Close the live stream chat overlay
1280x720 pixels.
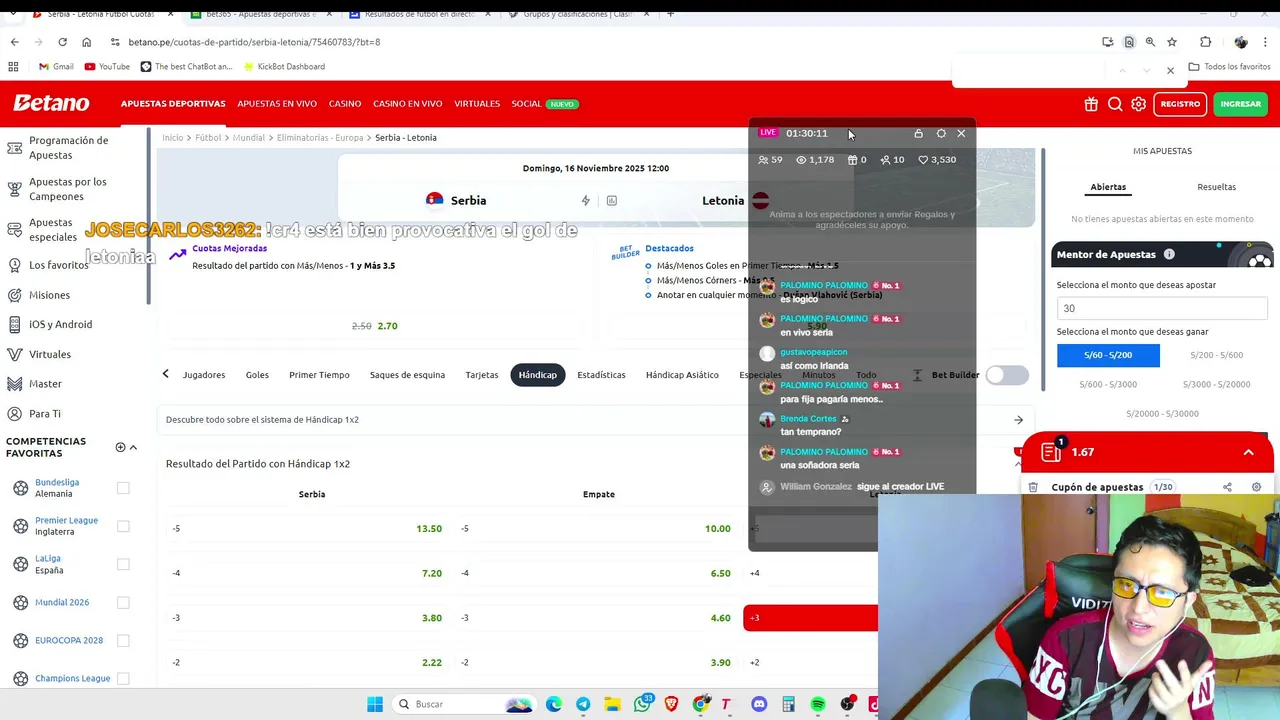click(962, 133)
